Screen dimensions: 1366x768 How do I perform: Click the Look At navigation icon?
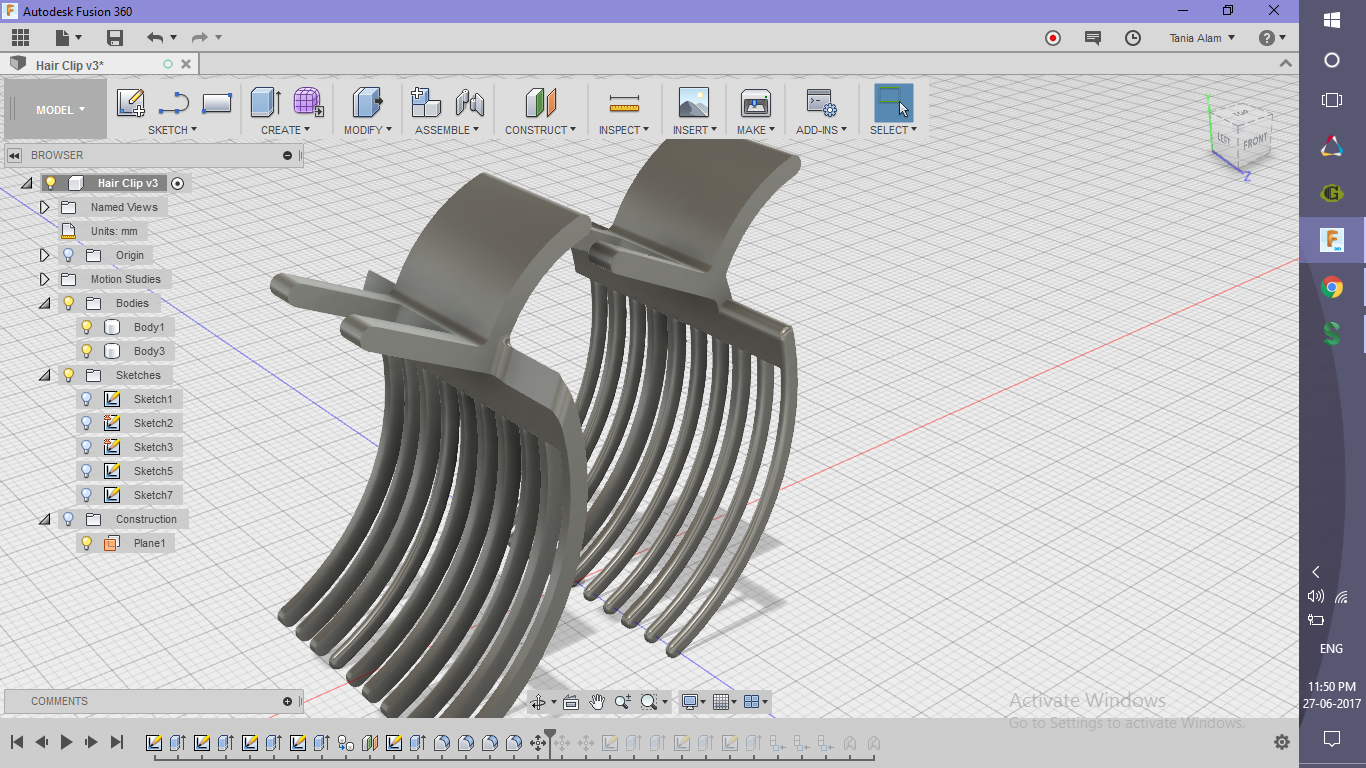click(x=571, y=702)
